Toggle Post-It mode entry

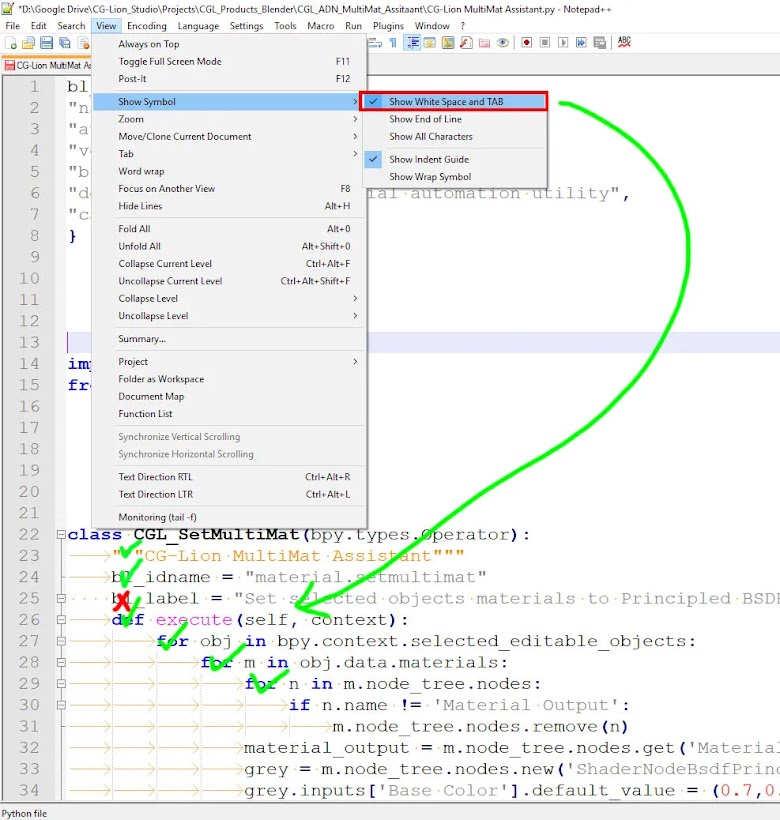click(229, 78)
